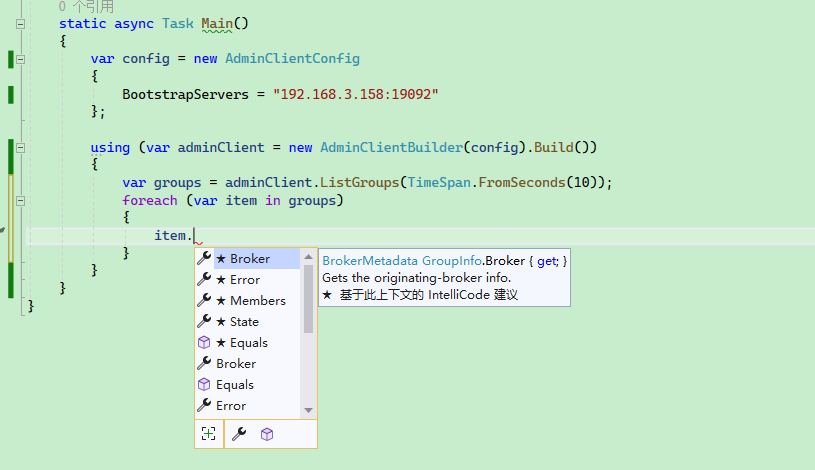The image size is (815, 470).
Task: Click the BootstrapServers string value in code
Action: [356, 94]
